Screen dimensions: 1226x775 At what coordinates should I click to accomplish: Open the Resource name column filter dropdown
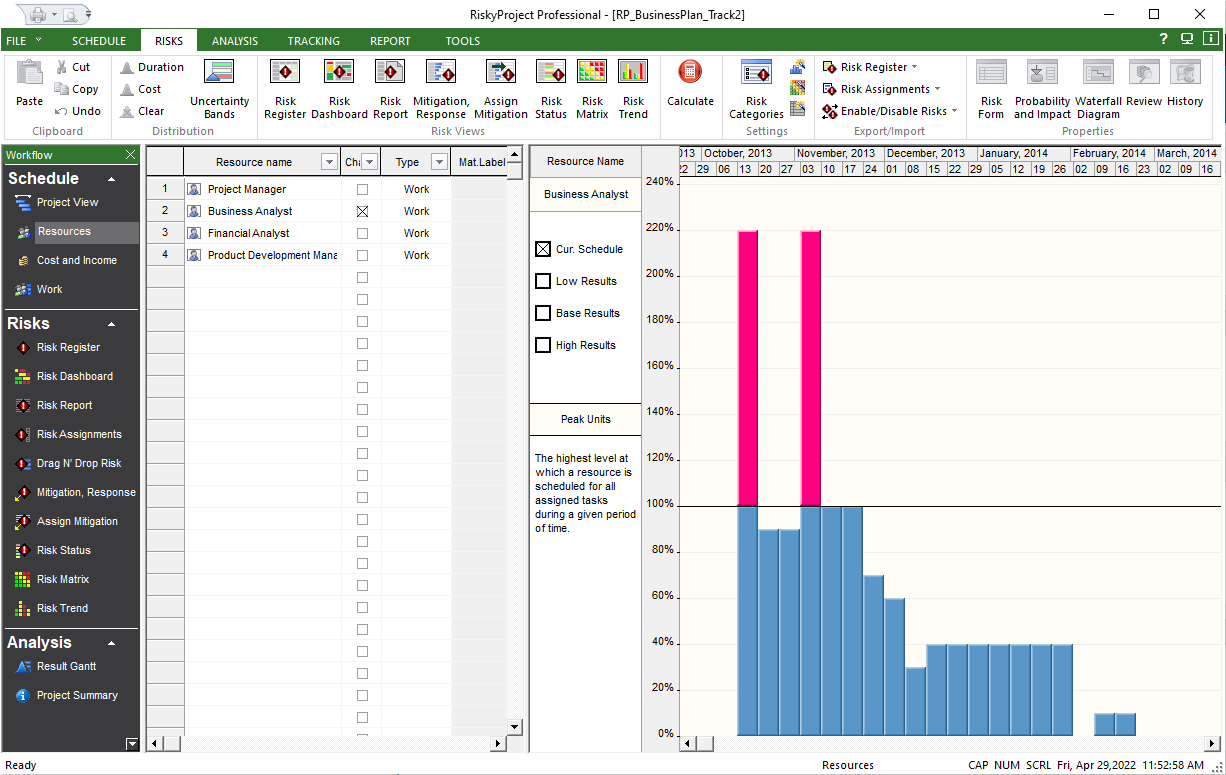(329, 162)
